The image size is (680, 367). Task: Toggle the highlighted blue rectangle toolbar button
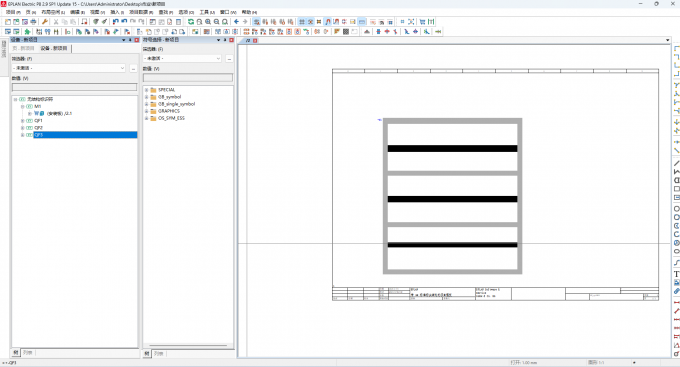tap(362, 22)
